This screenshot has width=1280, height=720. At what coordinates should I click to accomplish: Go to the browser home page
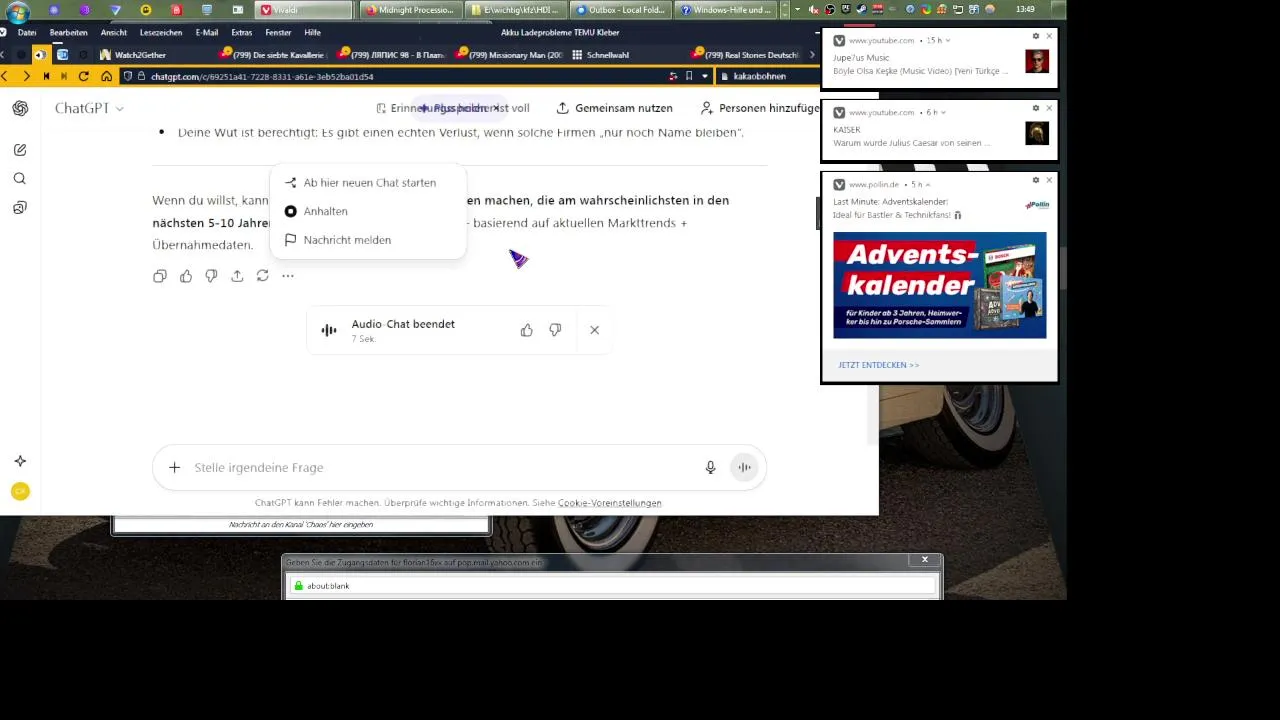pyautogui.click(x=107, y=76)
